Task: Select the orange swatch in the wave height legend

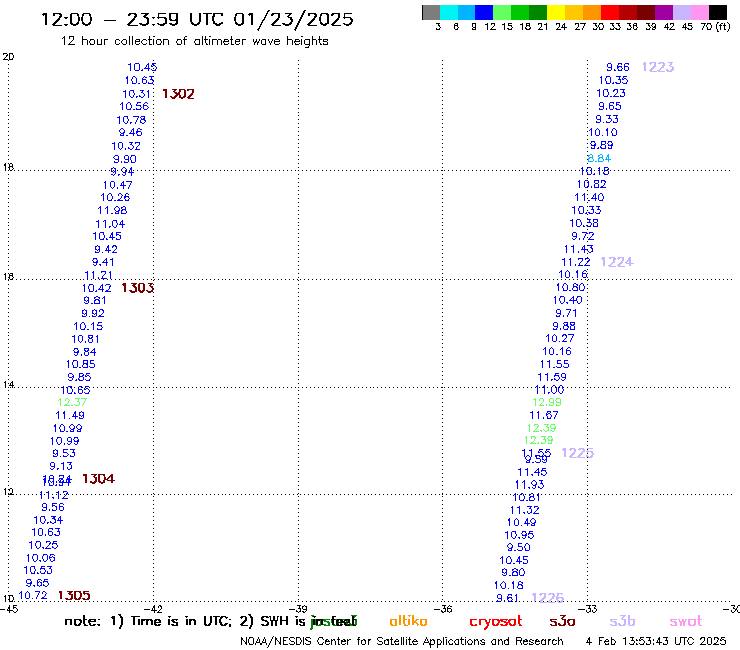Action: click(x=592, y=12)
